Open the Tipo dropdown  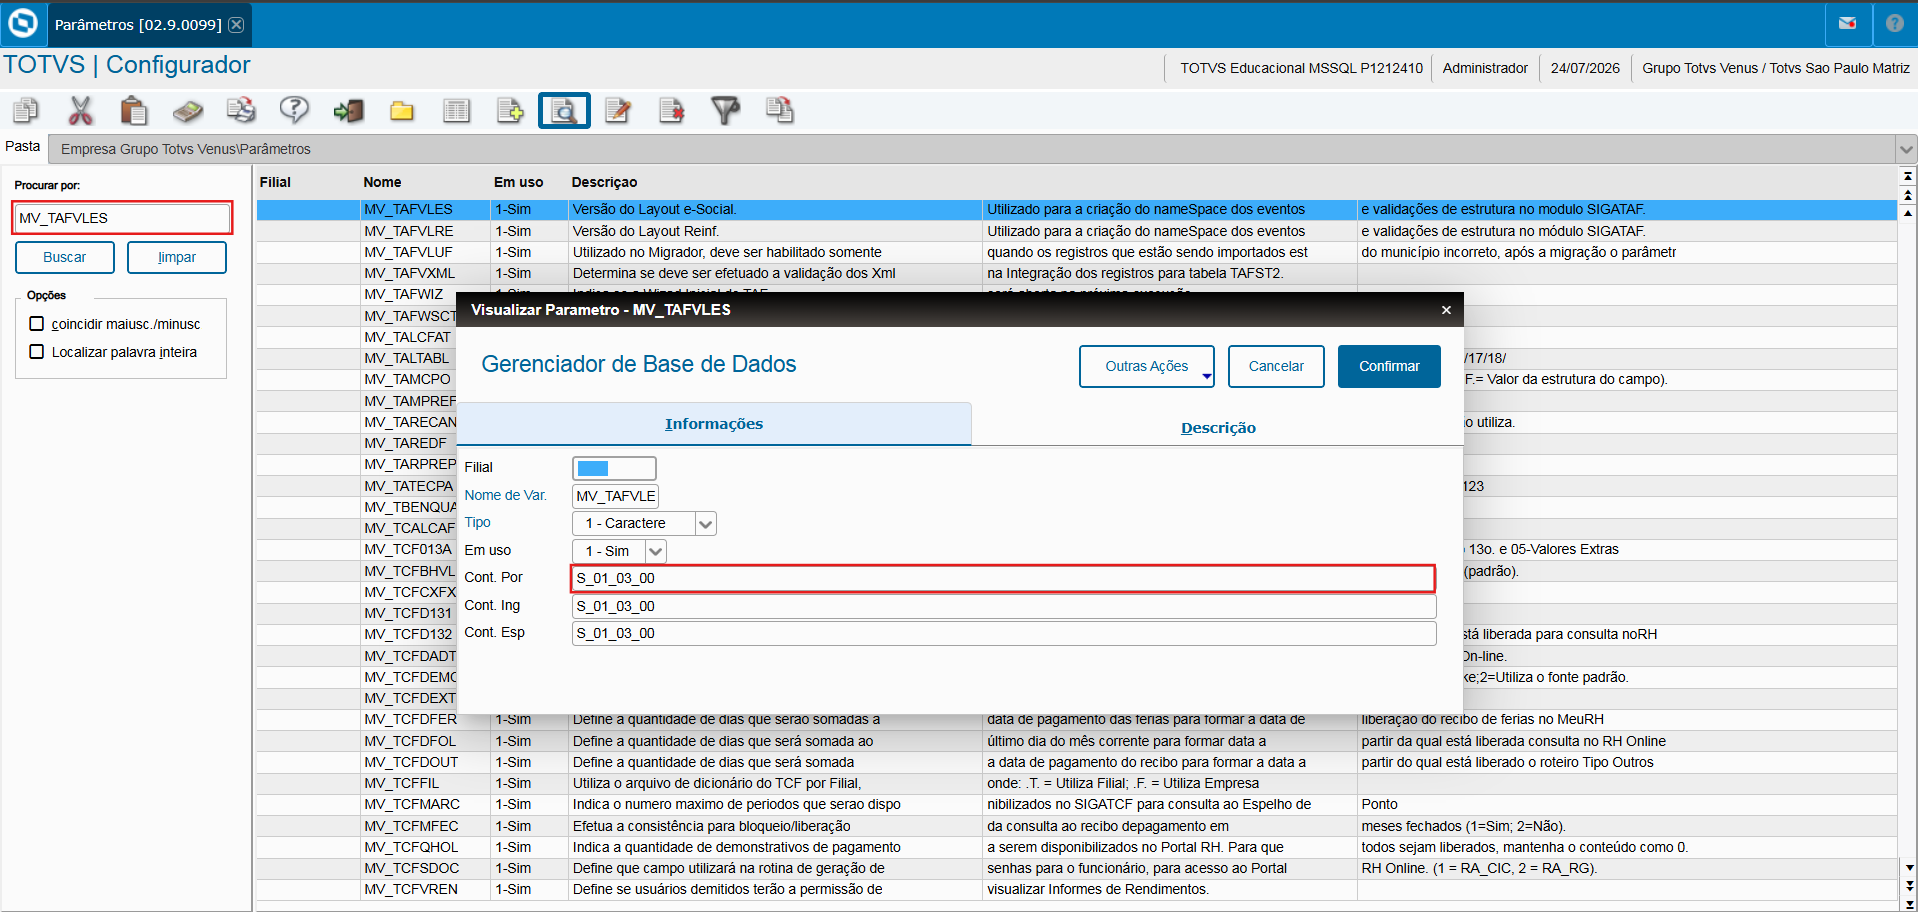point(706,523)
